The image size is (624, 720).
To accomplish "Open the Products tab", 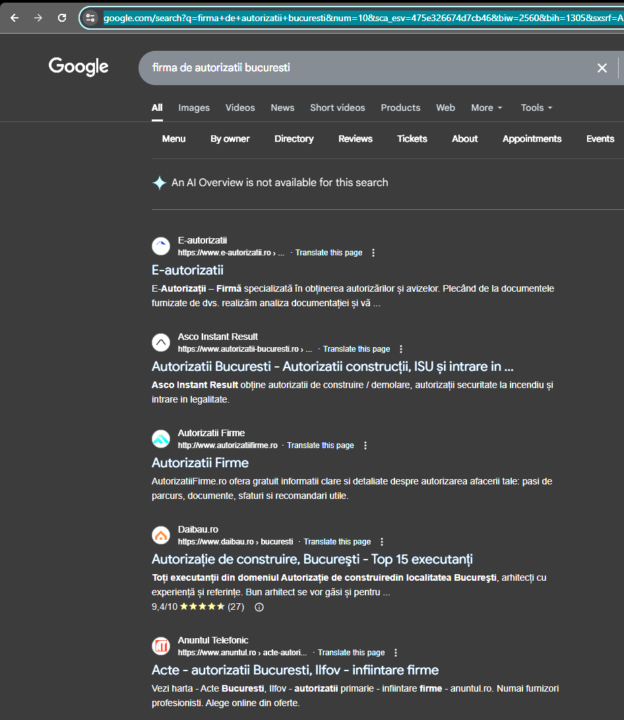I will tap(400, 108).
